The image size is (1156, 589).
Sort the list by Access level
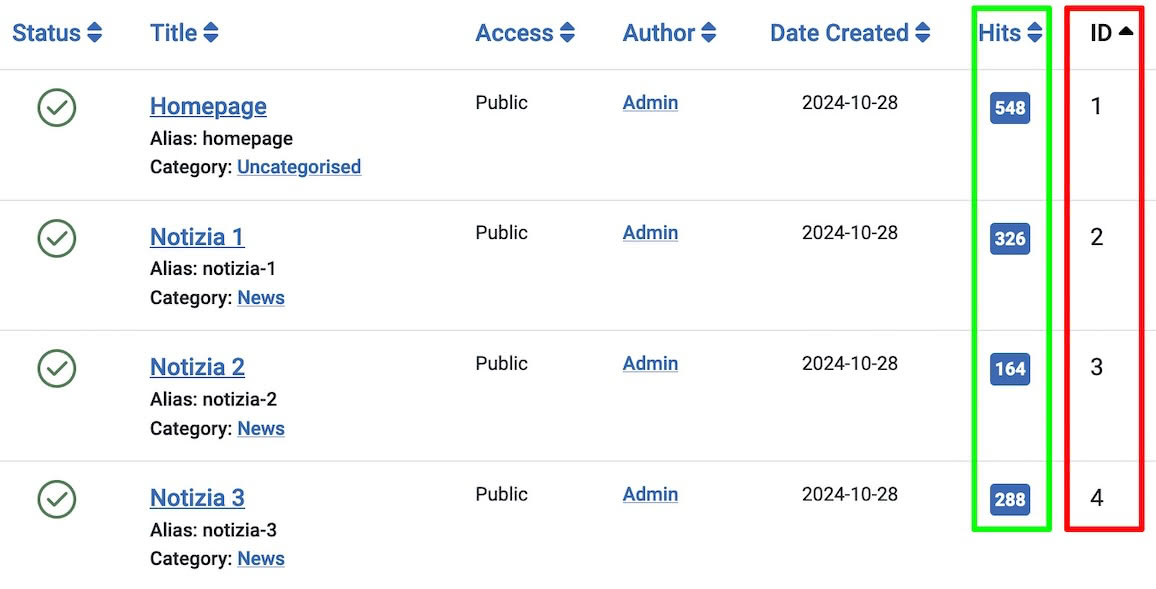click(525, 33)
